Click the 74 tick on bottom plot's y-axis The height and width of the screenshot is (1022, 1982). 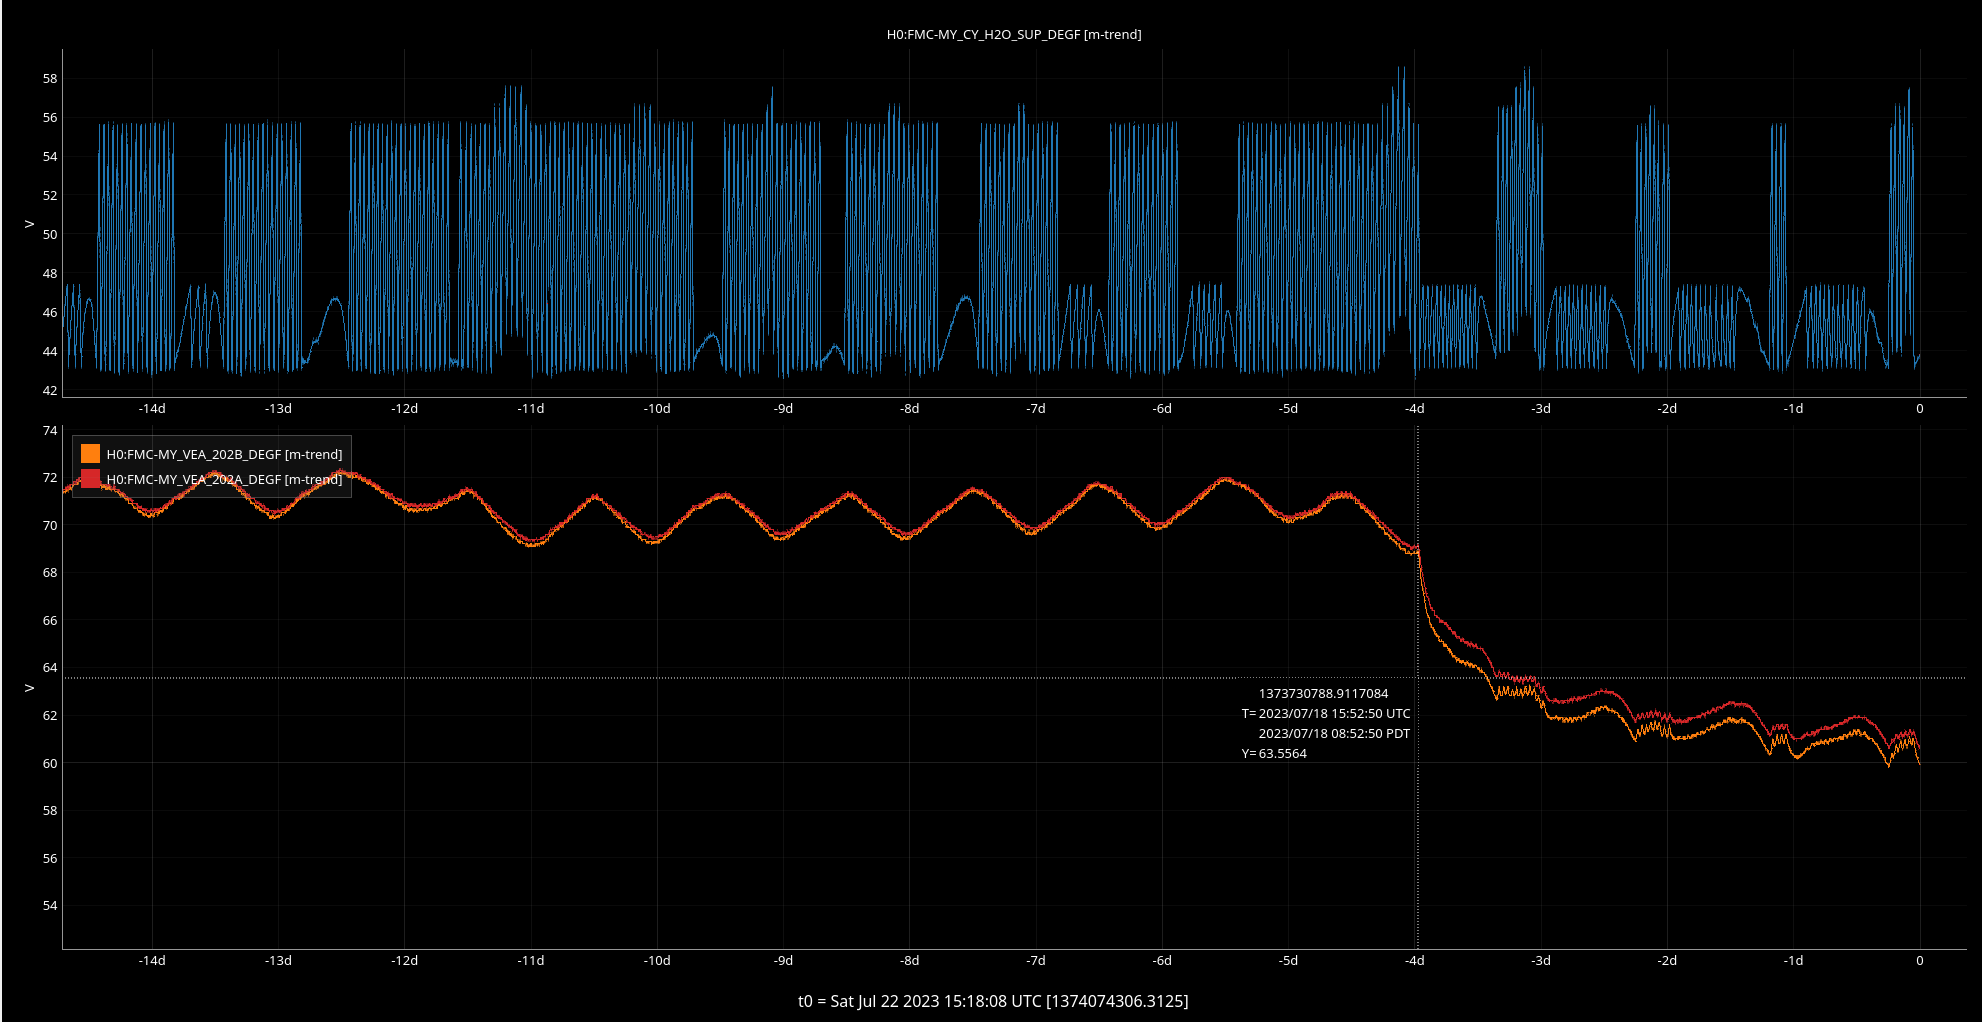pyautogui.click(x=50, y=430)
